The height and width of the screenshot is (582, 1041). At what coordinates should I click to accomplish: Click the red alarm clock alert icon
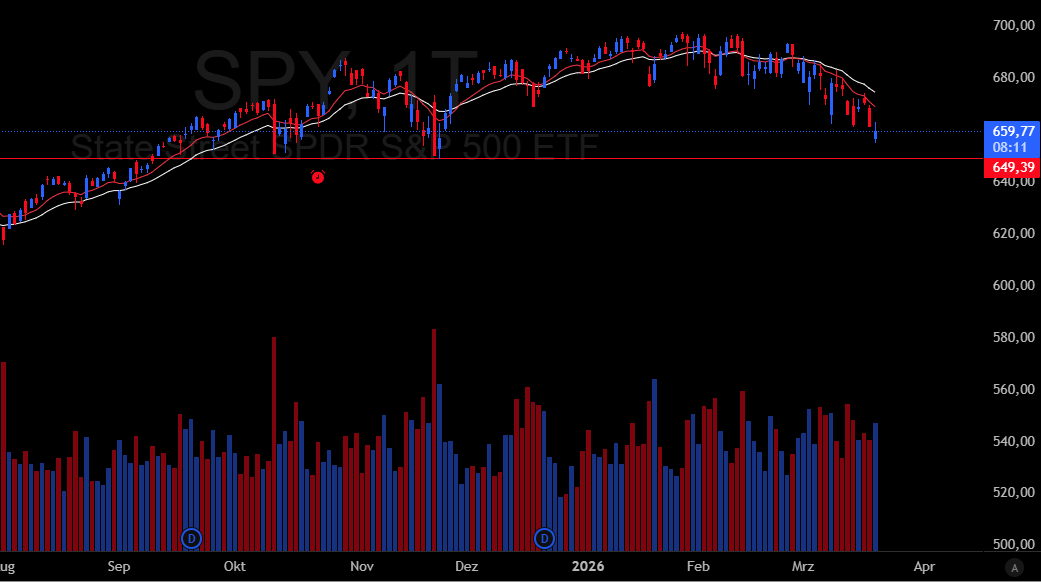tap(318, 177)
